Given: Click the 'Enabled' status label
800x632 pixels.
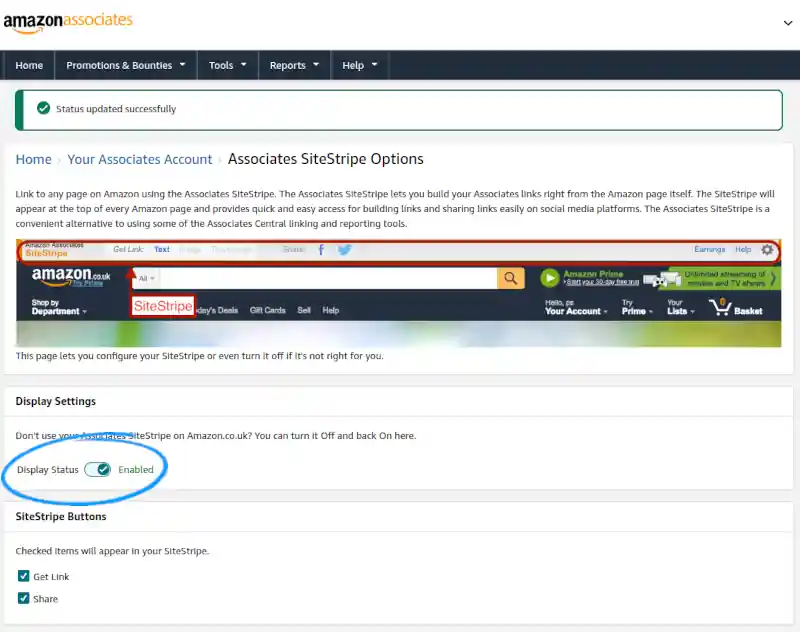Looking at the screenshot, I should click(x=136, y=469).
